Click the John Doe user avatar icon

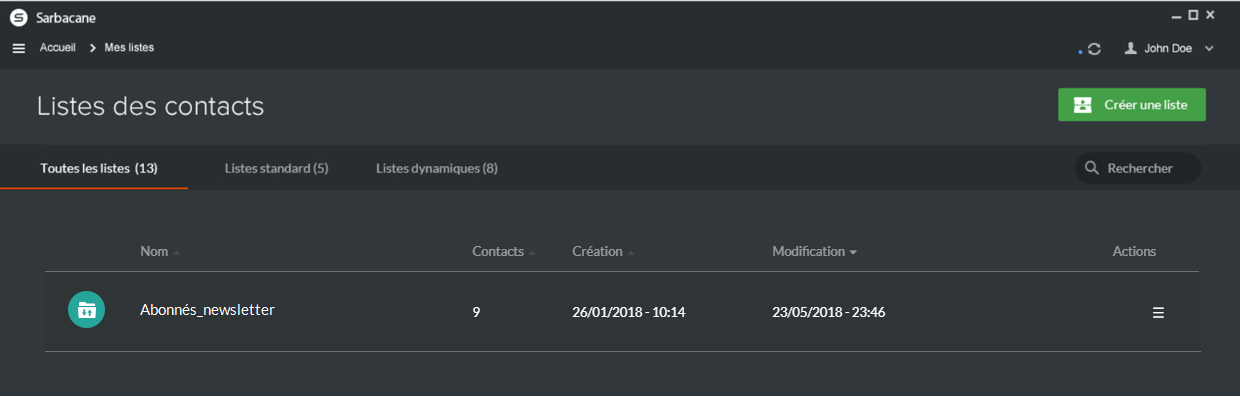[1131, 48]
